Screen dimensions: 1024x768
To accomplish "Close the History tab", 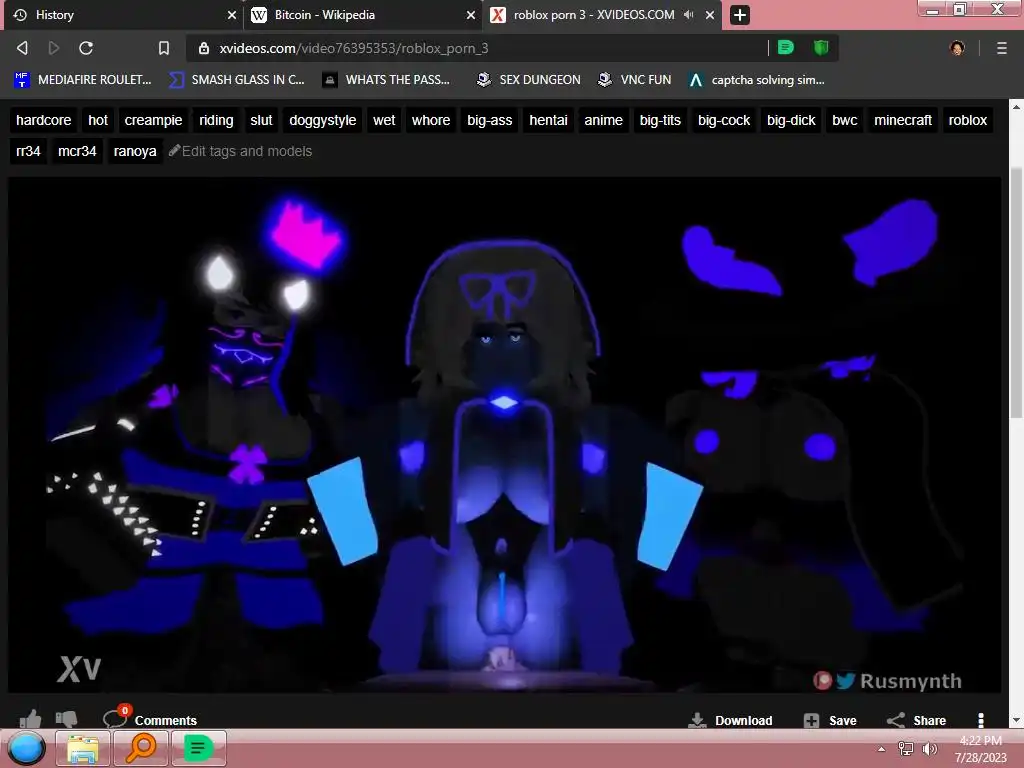I will coord(232,15).
